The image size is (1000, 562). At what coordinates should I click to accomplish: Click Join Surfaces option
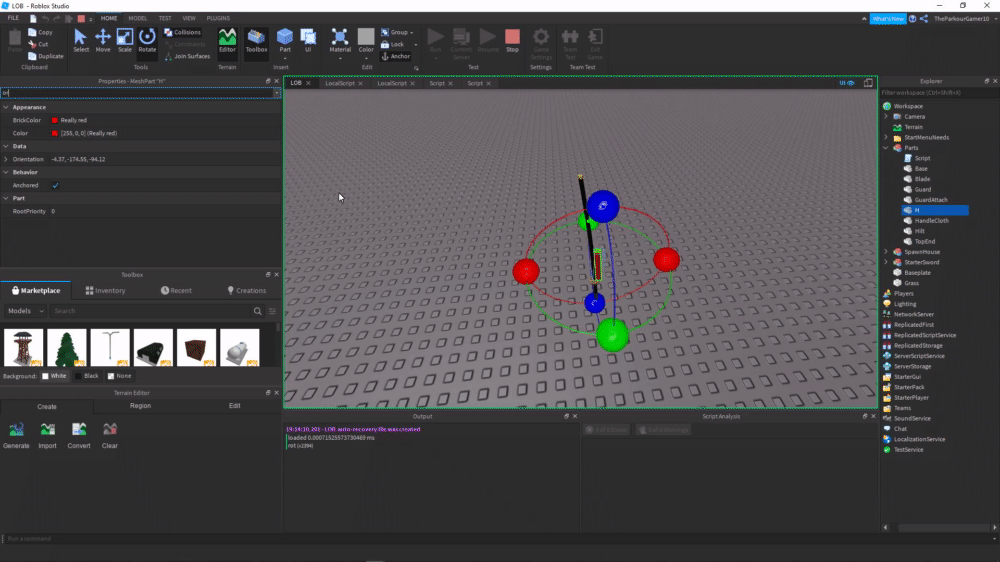click(x=188, y=56)
